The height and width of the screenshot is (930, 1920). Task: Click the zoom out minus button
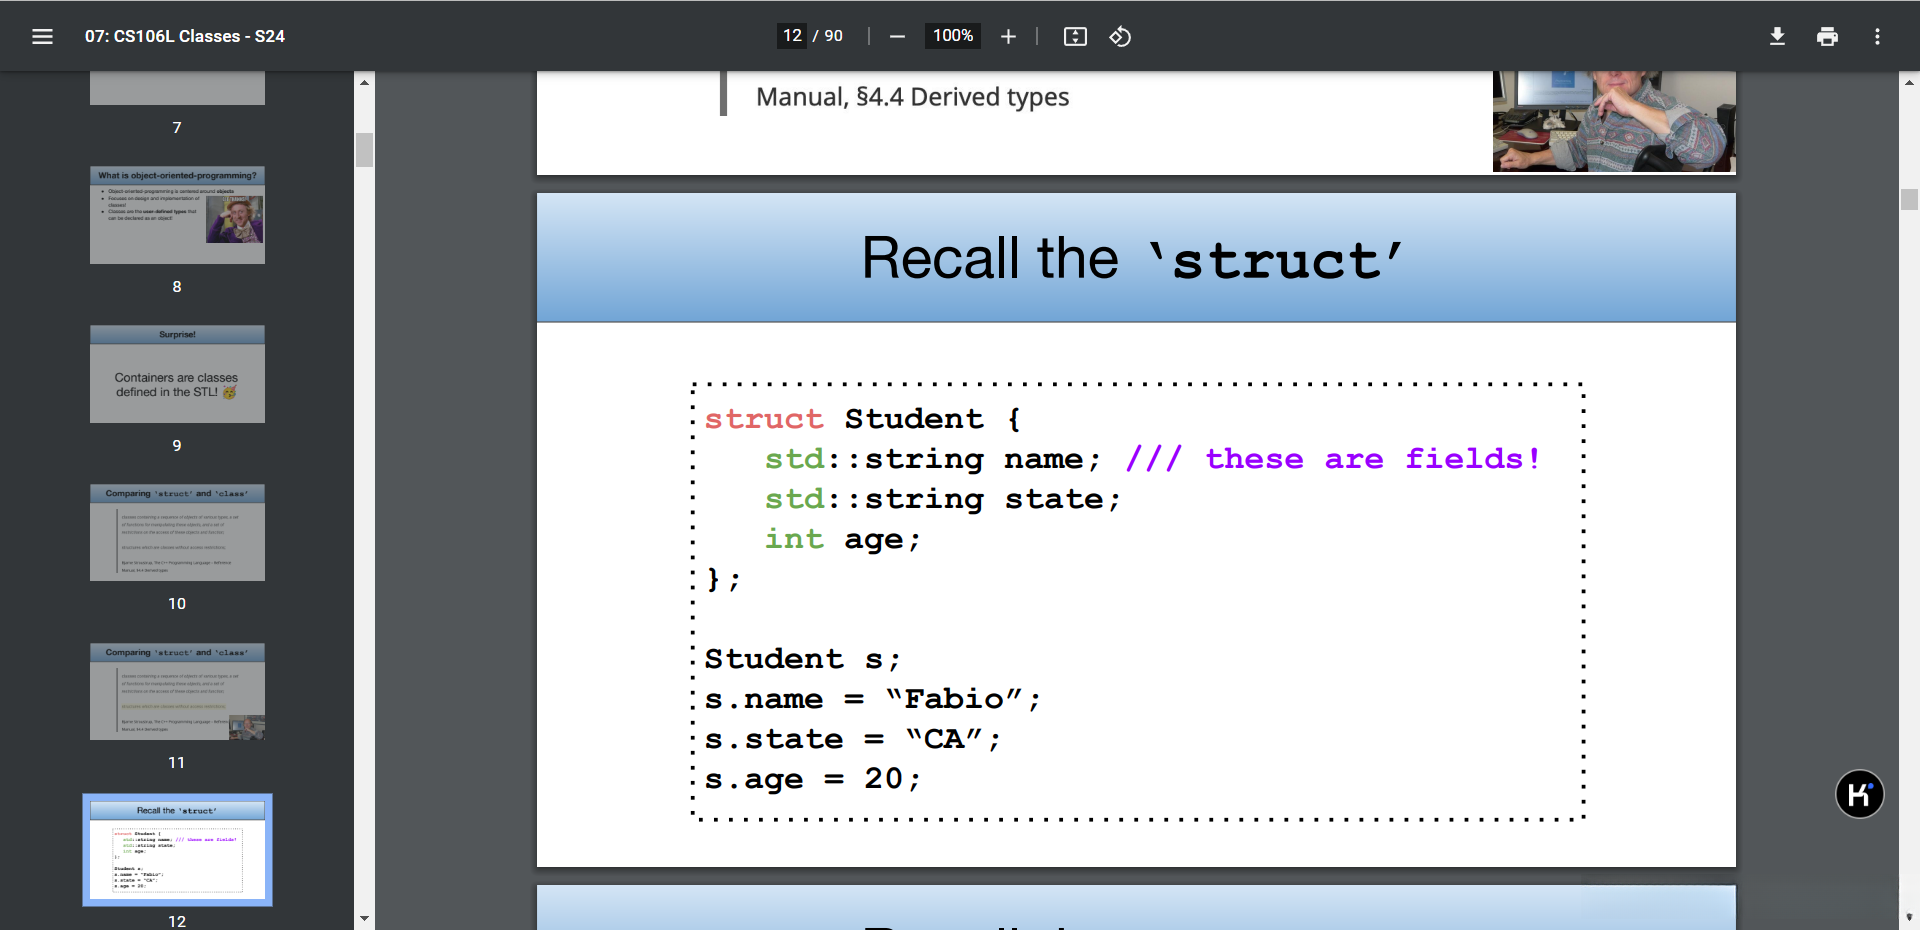[x=897, y=37]
